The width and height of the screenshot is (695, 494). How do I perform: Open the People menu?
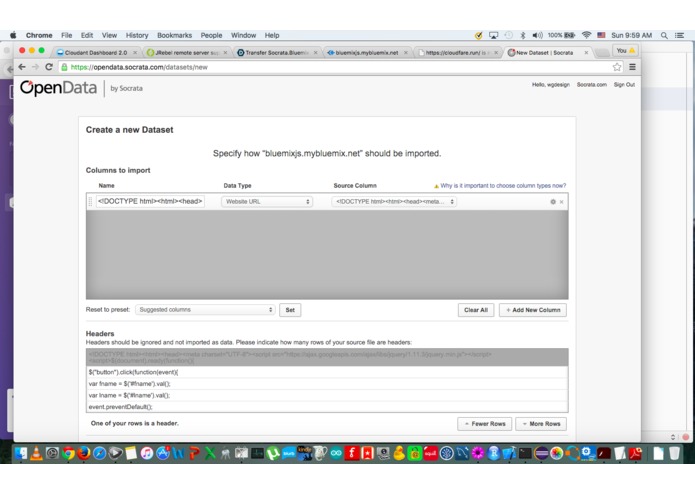[x=211, y=35]
